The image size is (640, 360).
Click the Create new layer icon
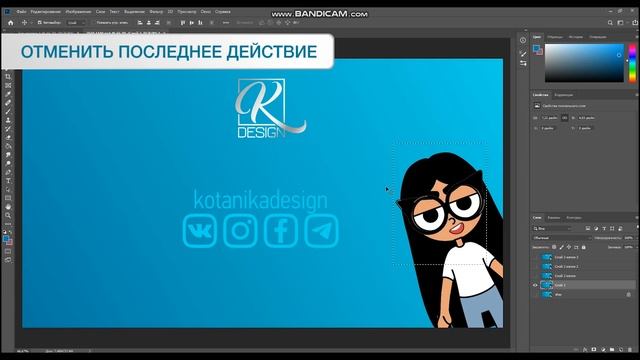tap(621, 350)
